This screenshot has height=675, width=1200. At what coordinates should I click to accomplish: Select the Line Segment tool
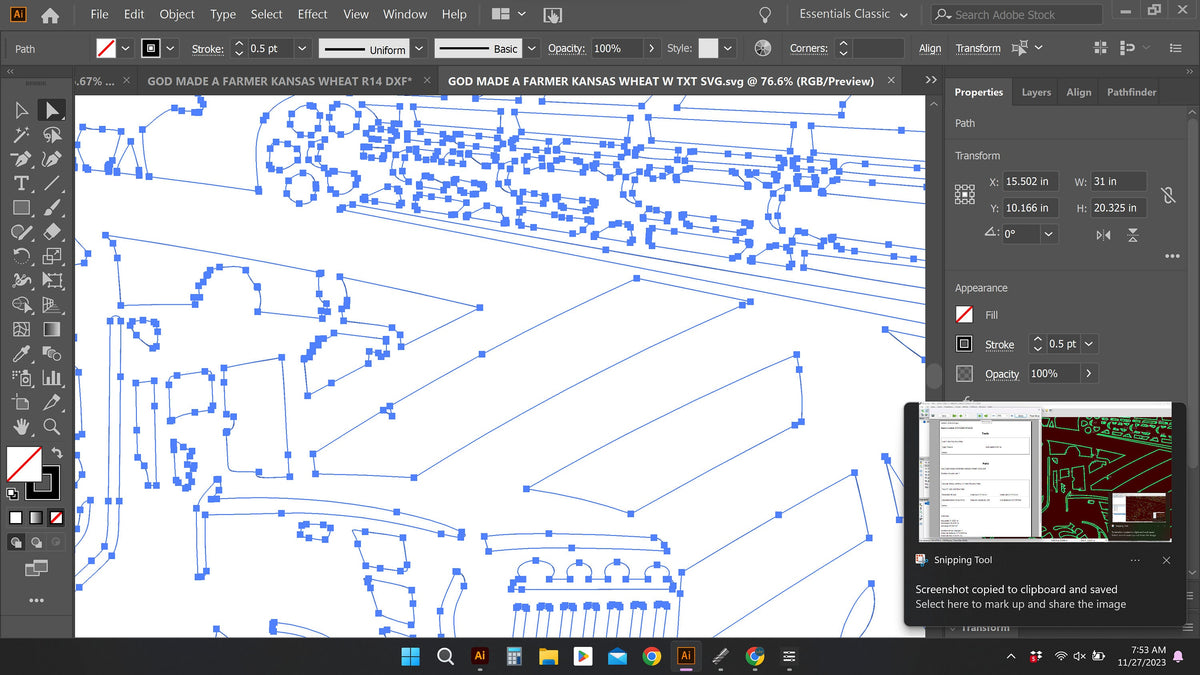coord(52,183)
